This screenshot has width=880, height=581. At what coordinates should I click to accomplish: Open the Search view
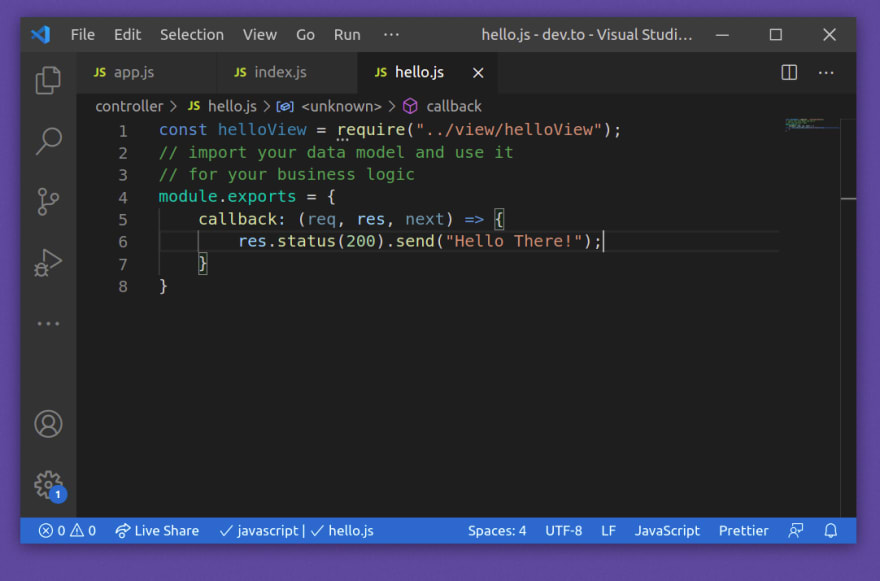point(48,141)
